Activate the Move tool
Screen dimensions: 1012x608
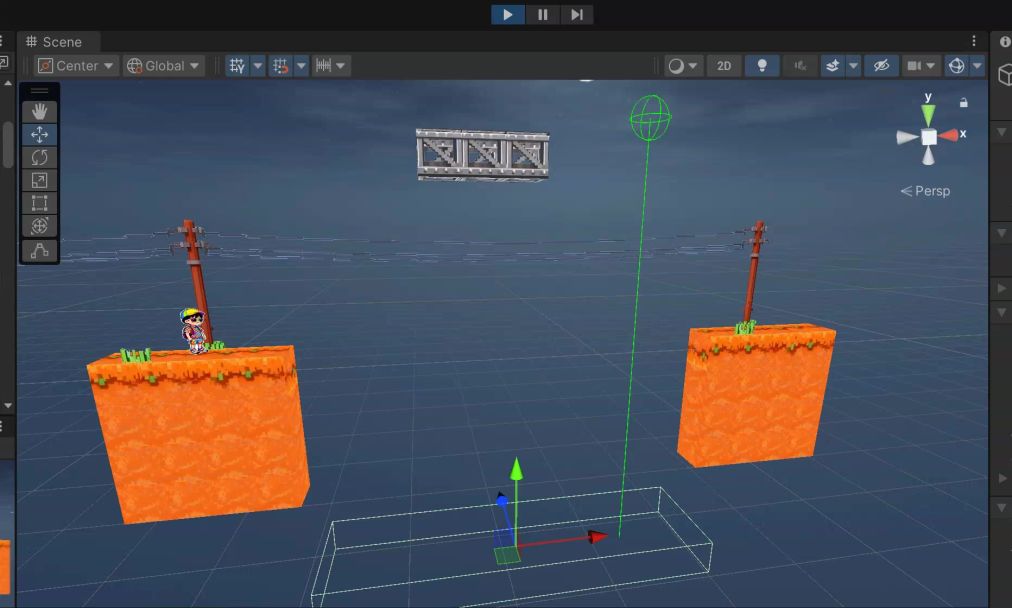40,135
